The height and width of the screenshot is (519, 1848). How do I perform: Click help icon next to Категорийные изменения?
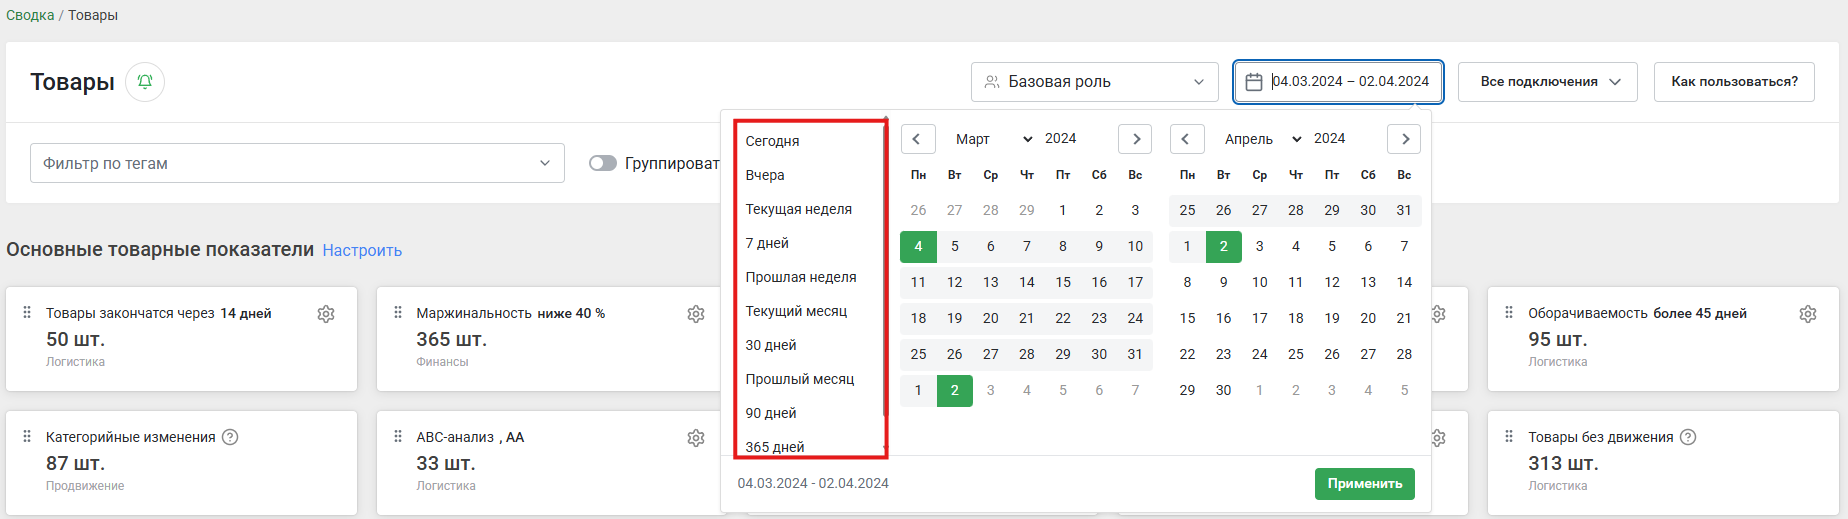point(230,437)
